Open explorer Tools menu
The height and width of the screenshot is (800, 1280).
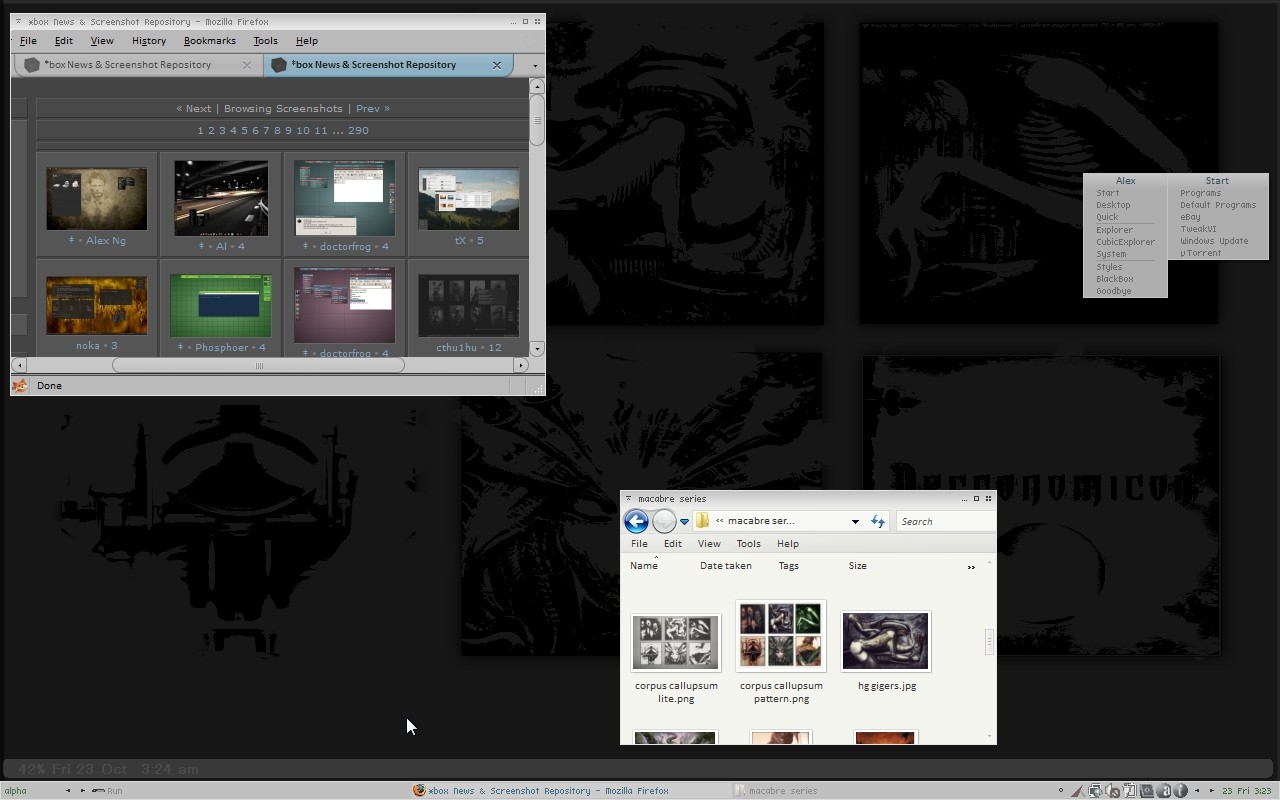(x=749, y=544)
